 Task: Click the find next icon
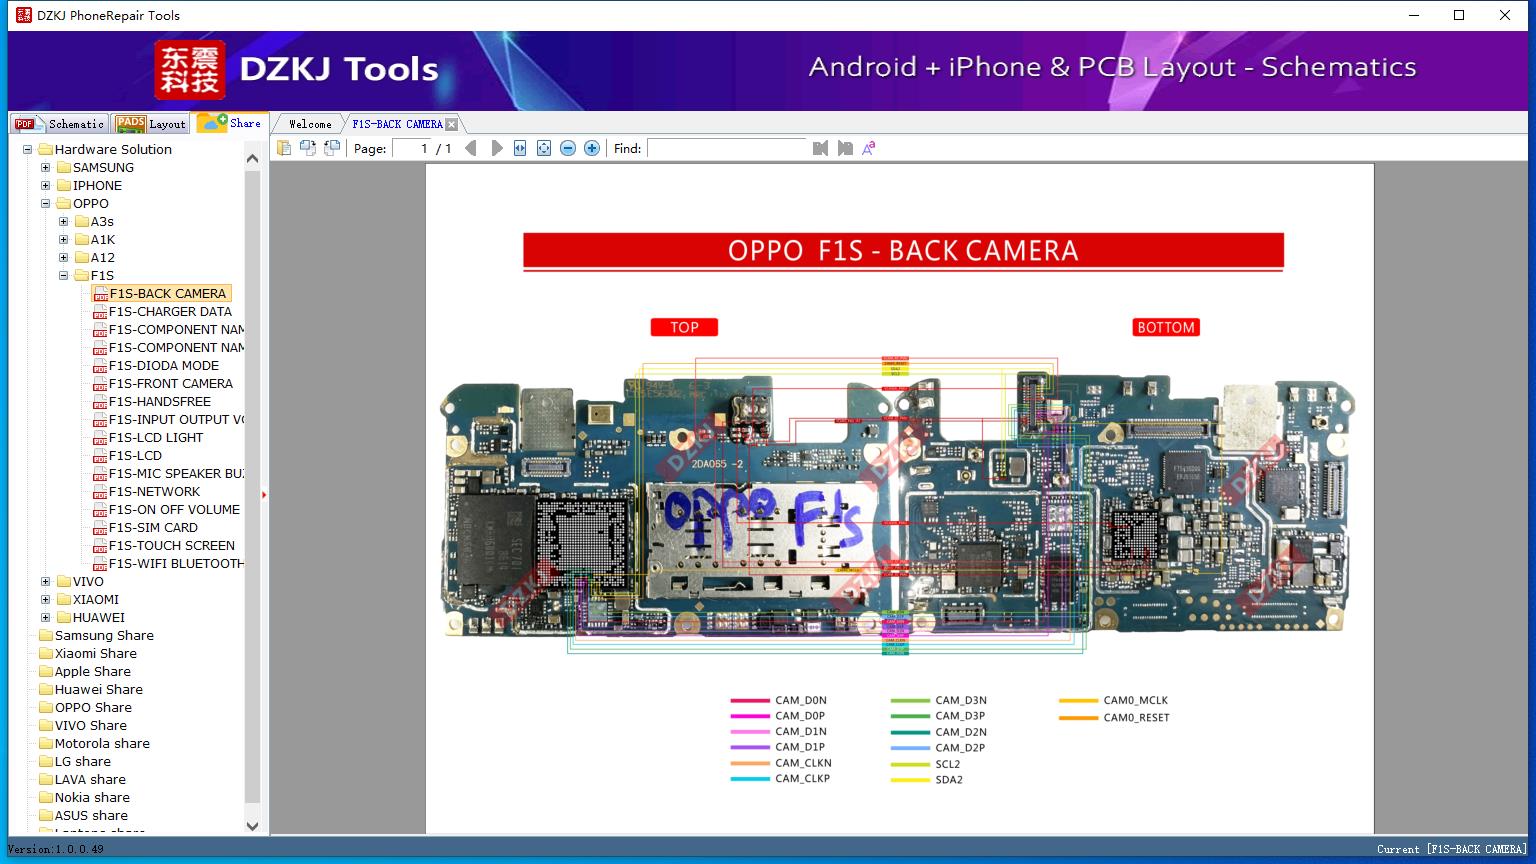tap(845, 148)
